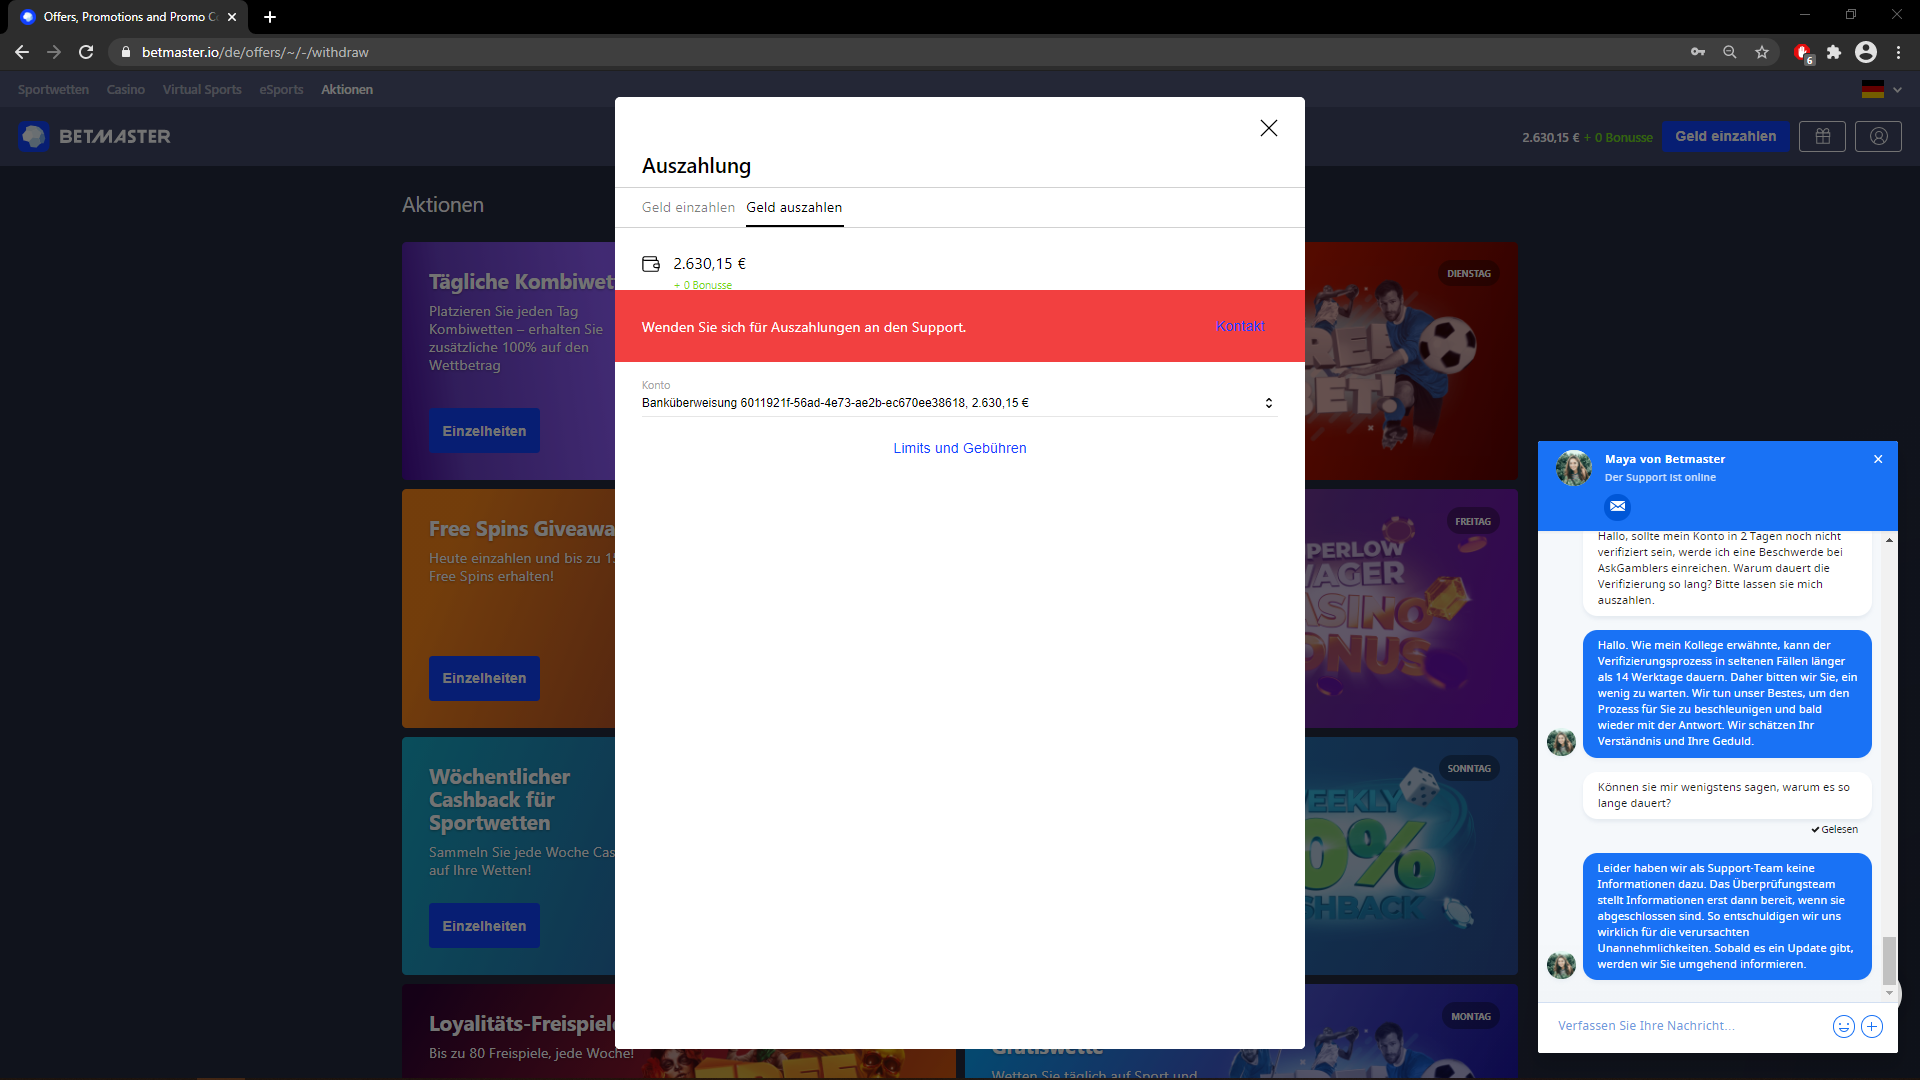Close the Maya von Betmaster chat widget
This screenshot has width=1920, height=1080.
click(x=1878, y=459)
